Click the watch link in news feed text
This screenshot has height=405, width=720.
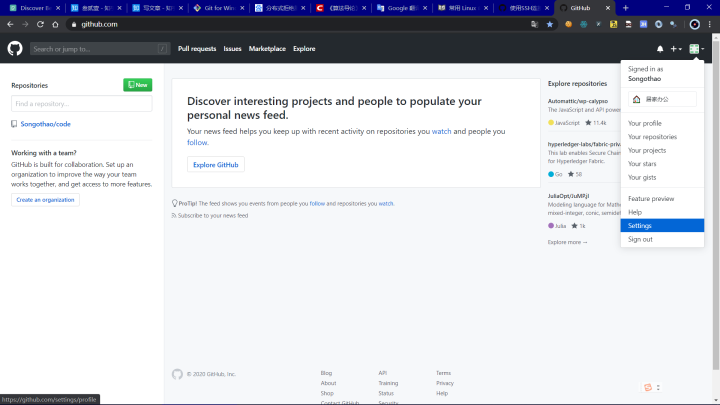[441, 131]
